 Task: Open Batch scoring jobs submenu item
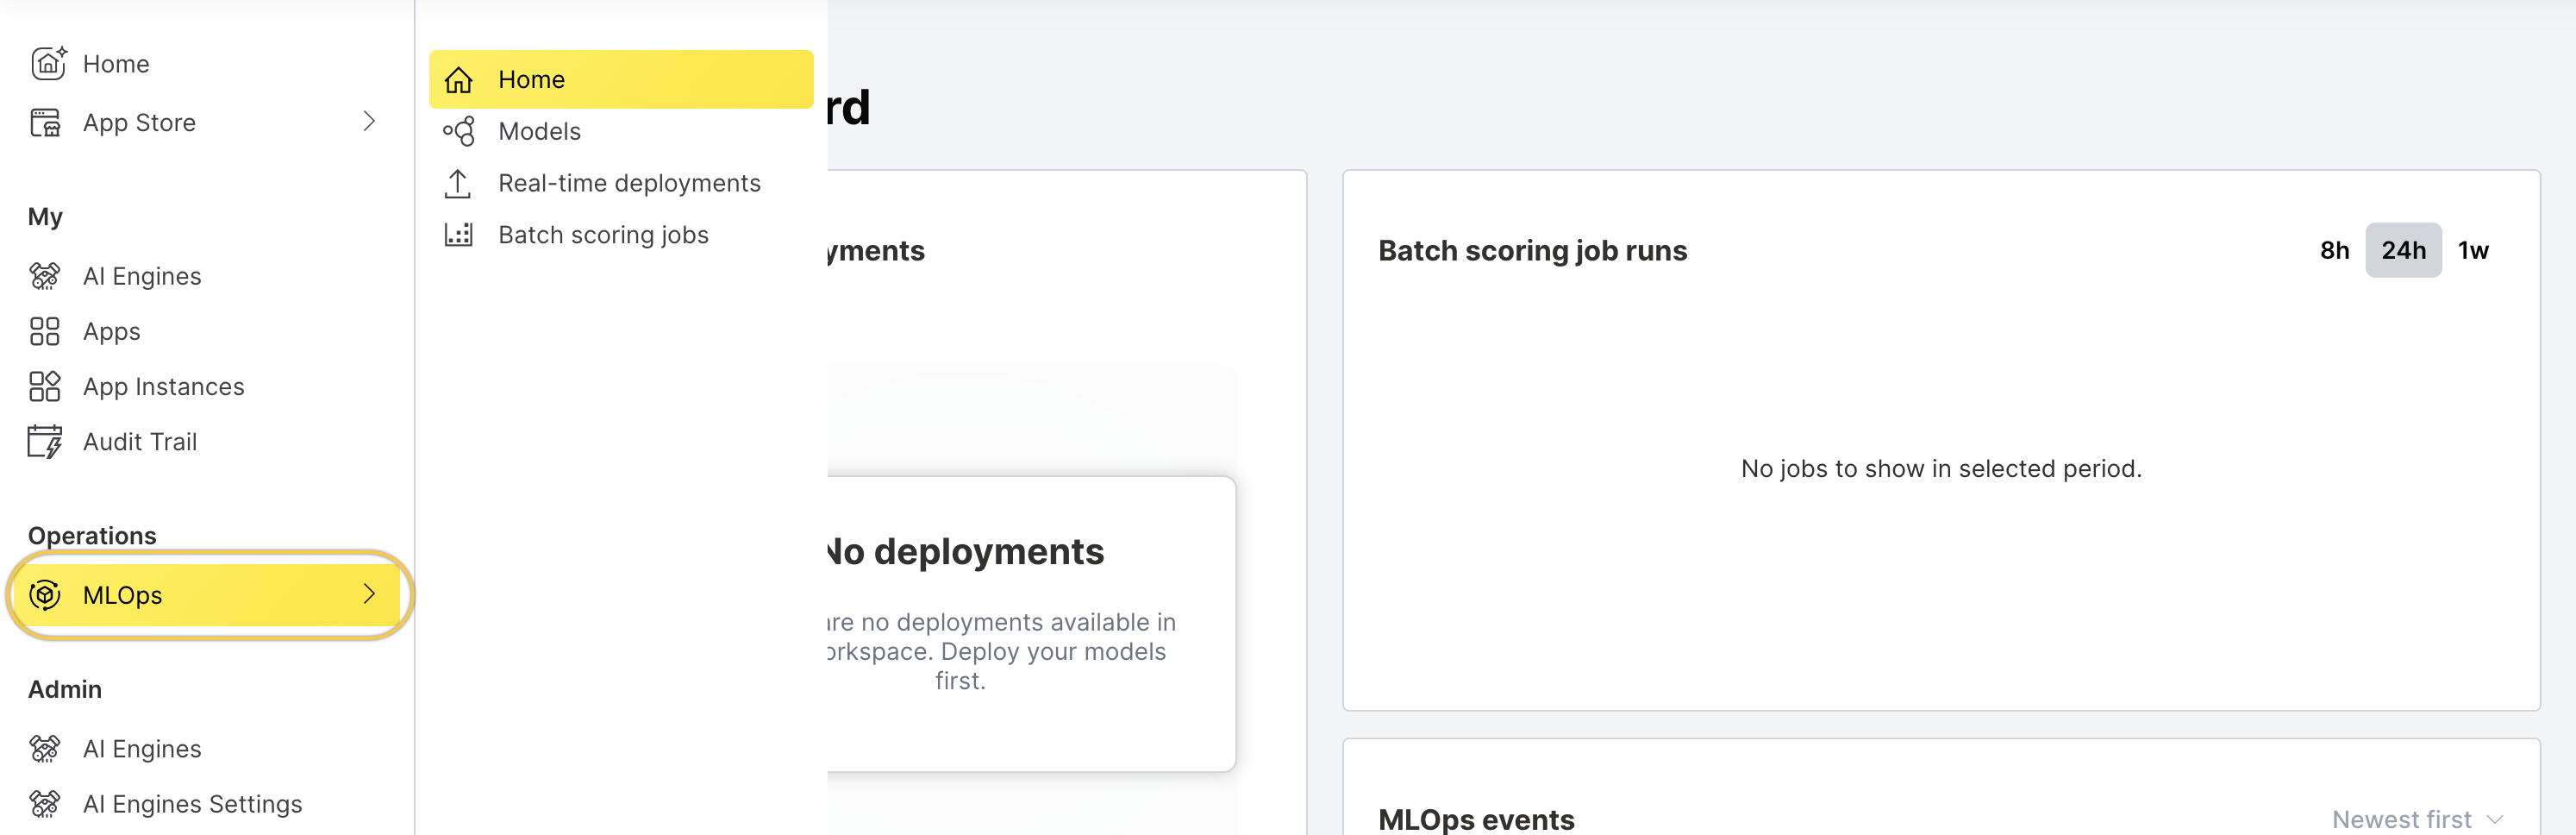point(621,235)
